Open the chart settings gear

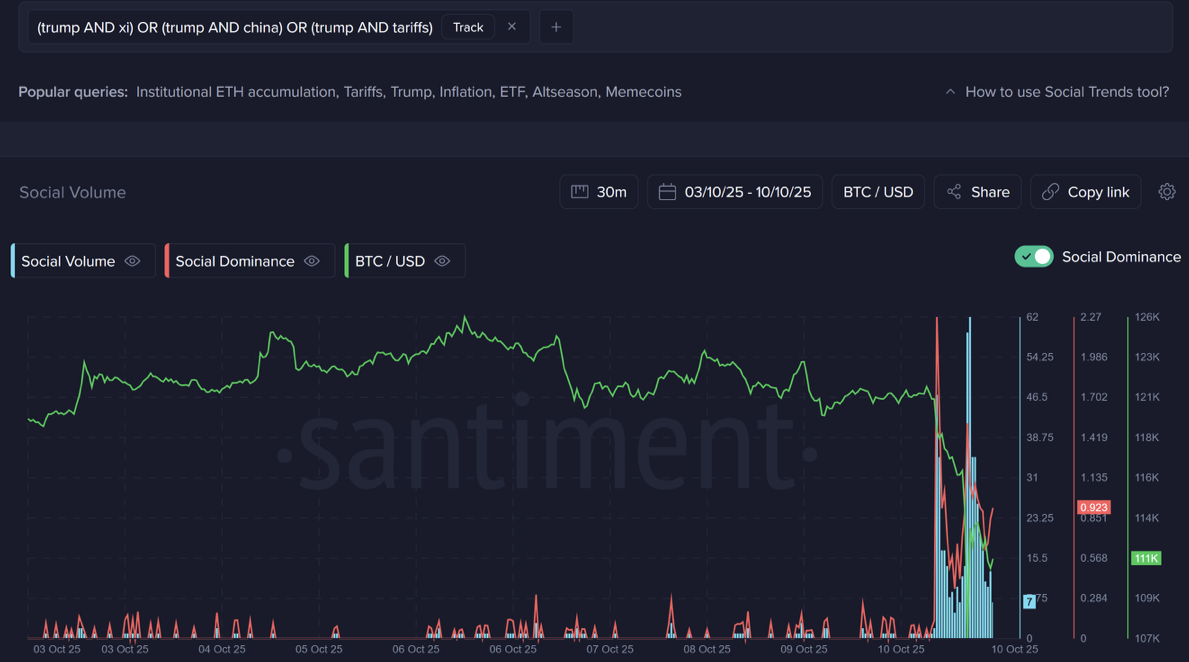[x=1166, y=191]
